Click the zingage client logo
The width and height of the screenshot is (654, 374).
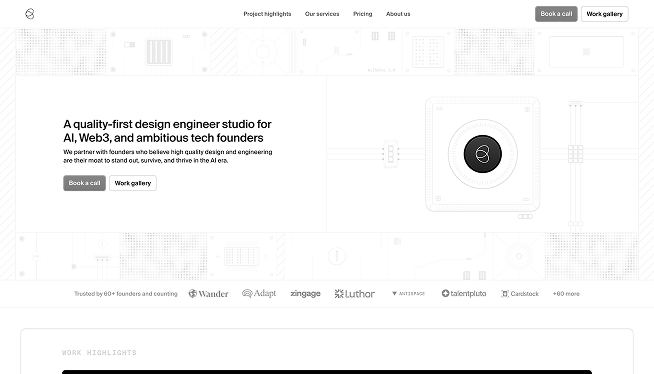305,294
